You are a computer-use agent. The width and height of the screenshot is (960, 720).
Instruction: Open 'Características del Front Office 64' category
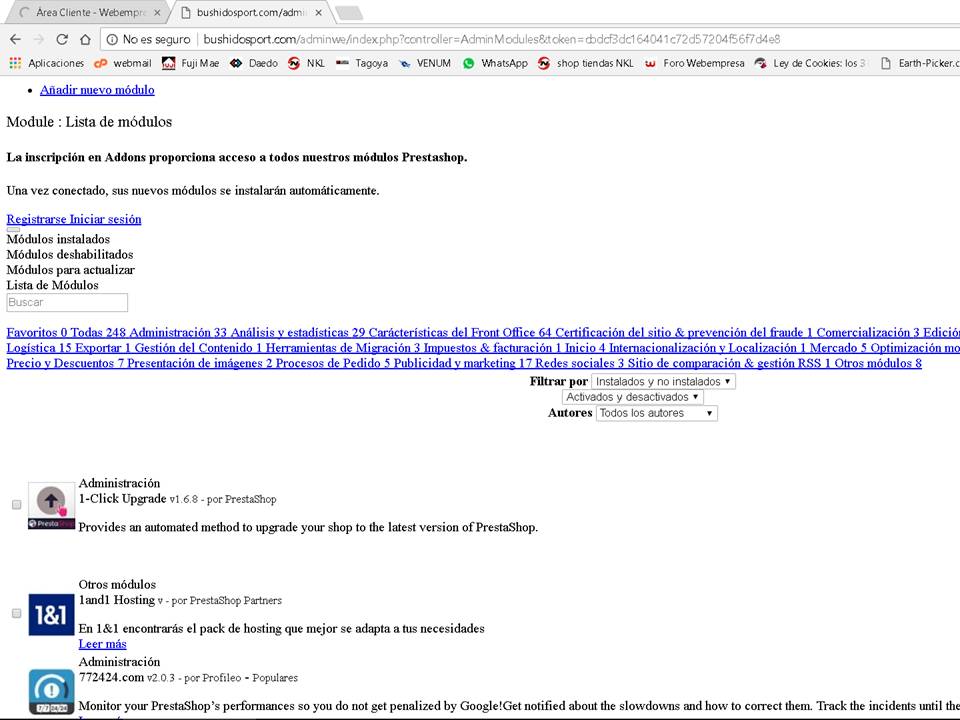[x=460, y=332]
